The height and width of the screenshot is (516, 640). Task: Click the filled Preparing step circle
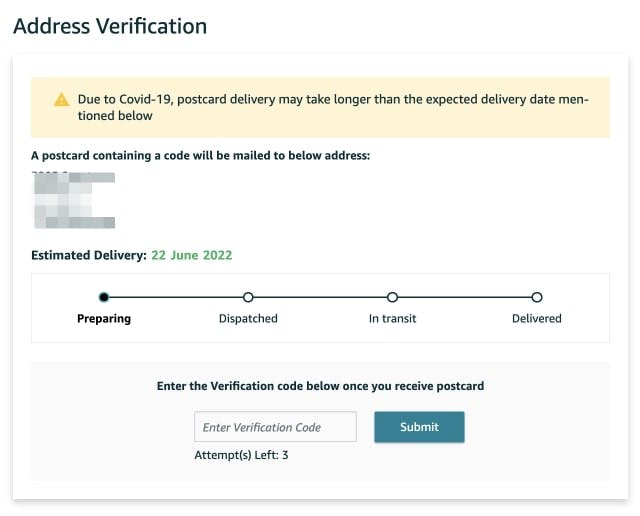tap(104, 297)
